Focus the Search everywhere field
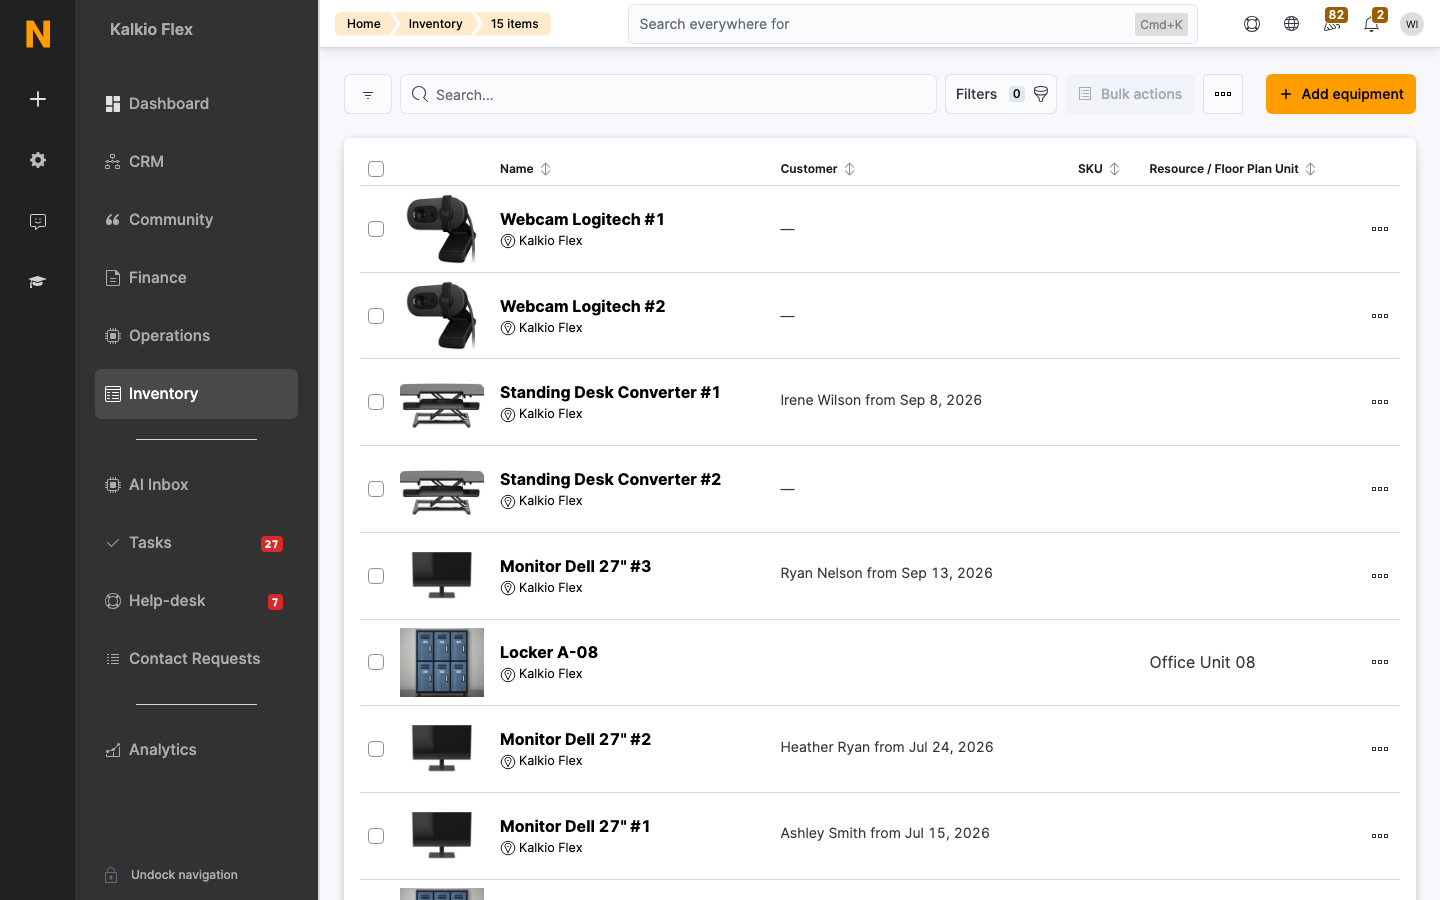 tap(913, 24)
